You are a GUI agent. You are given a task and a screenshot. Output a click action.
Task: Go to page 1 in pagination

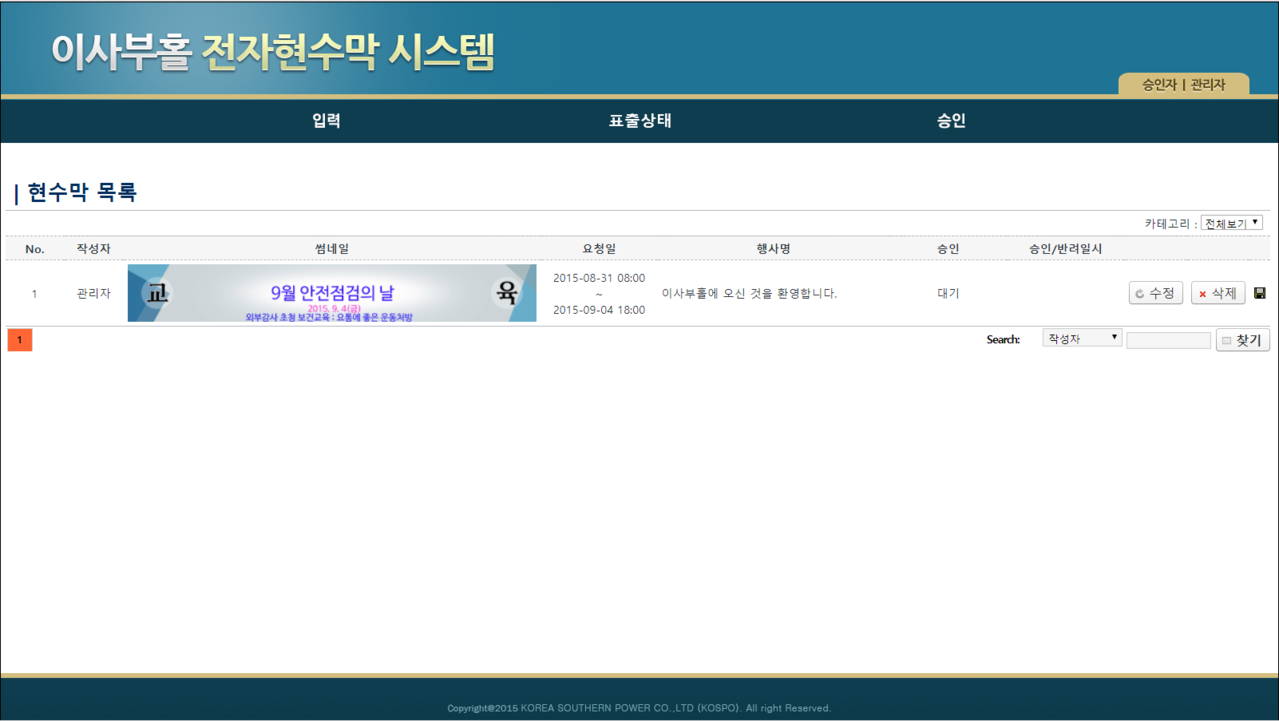click(19, 340)
